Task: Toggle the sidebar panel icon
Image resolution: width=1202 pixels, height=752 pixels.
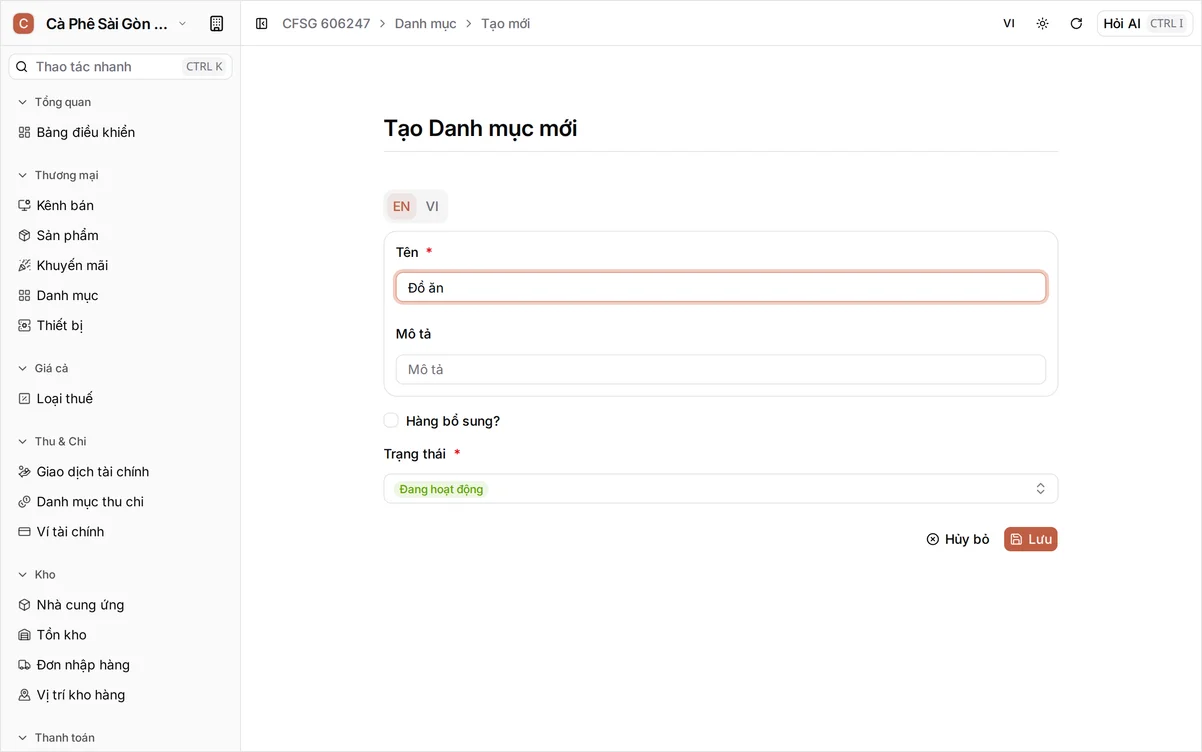Action: 262,23
